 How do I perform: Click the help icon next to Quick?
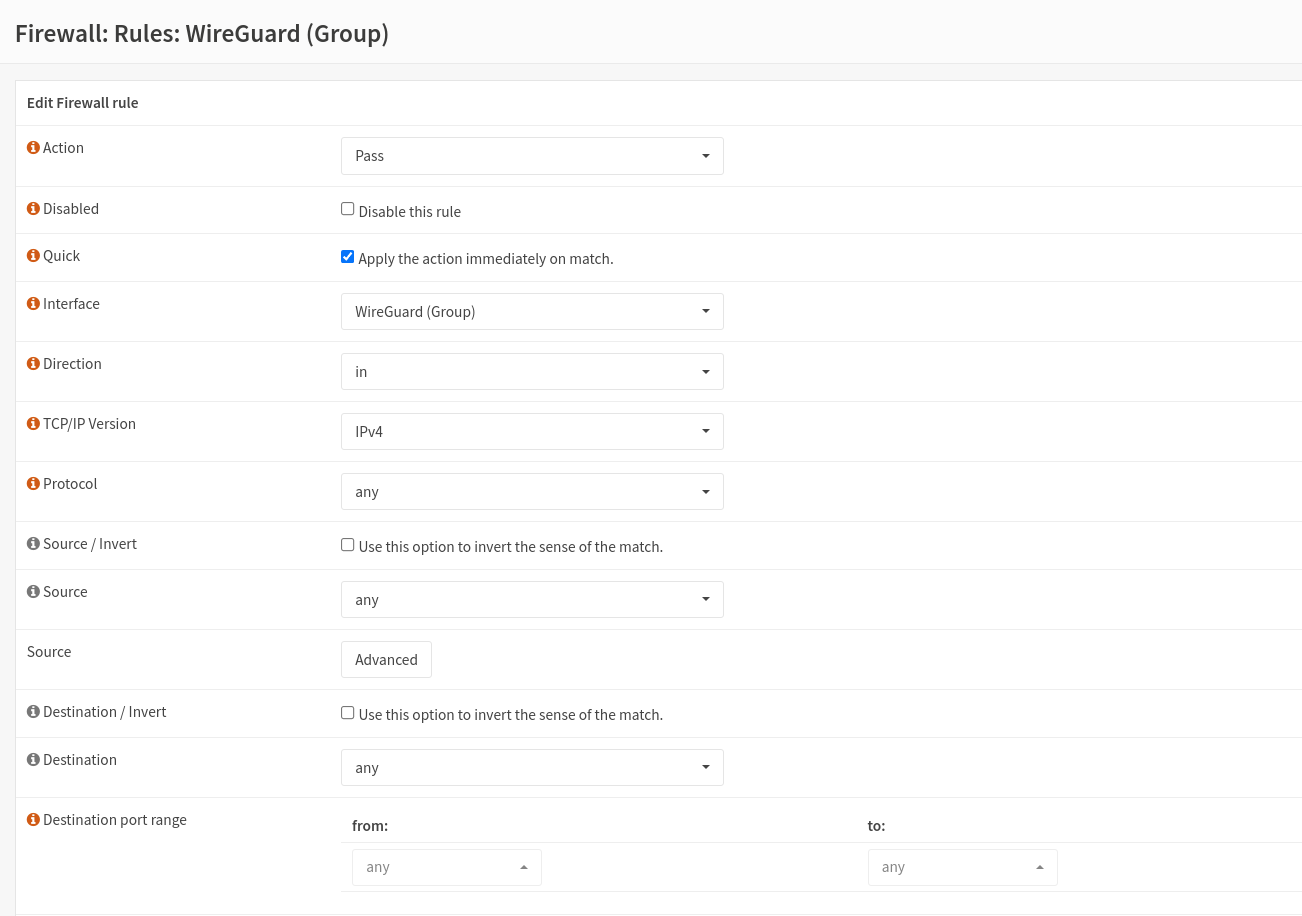coord(33,256)
